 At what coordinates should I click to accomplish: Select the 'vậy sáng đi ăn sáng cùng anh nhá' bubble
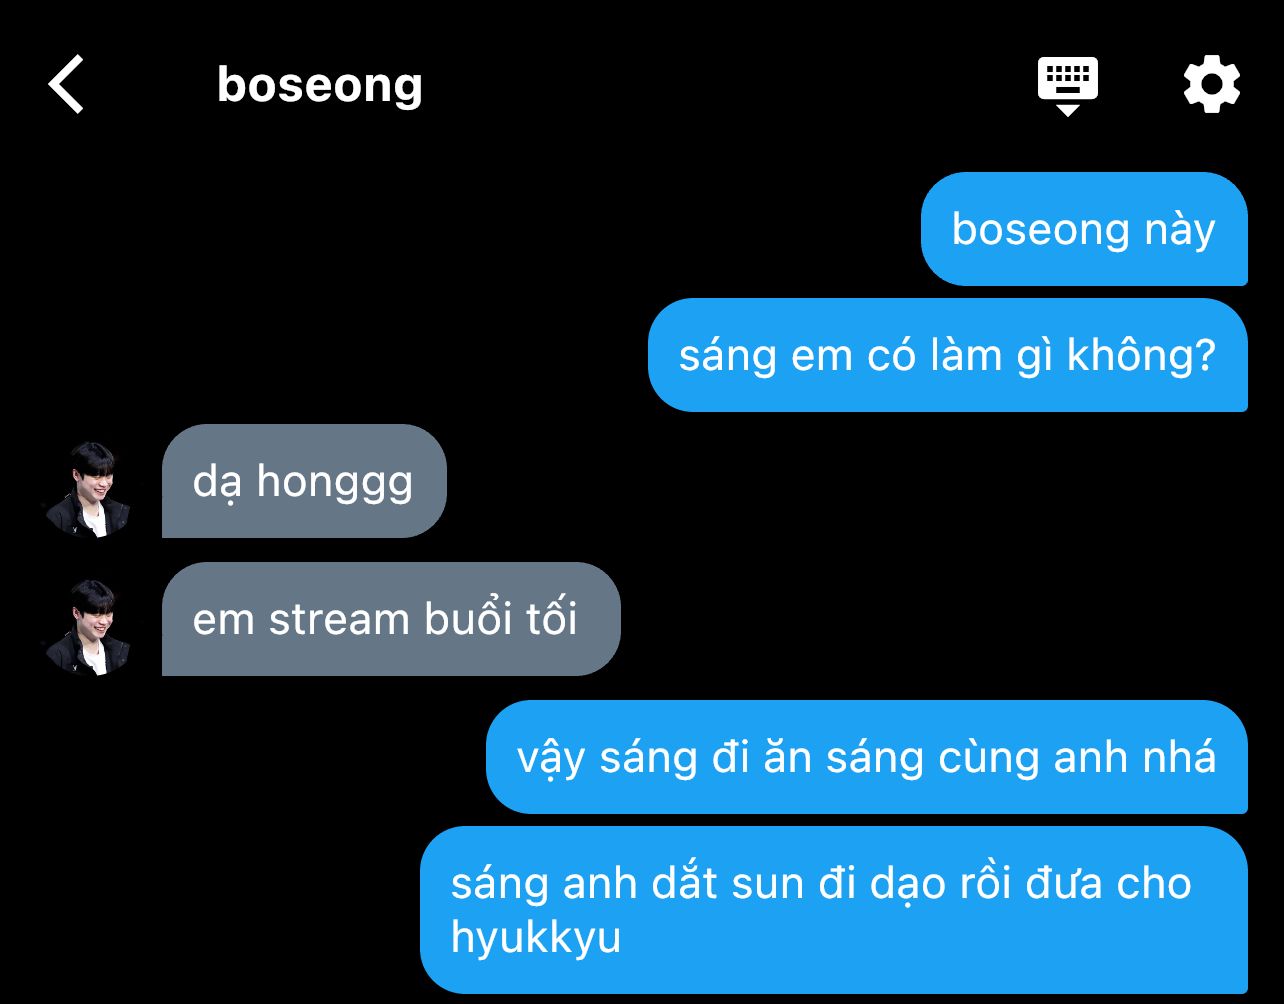click(867, 757)
